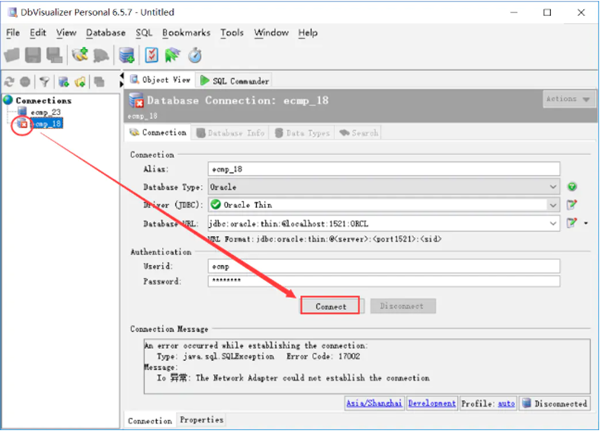The image size is (600, 431).
Task: Click the reload icon above Connections tree
Action: 9,81
